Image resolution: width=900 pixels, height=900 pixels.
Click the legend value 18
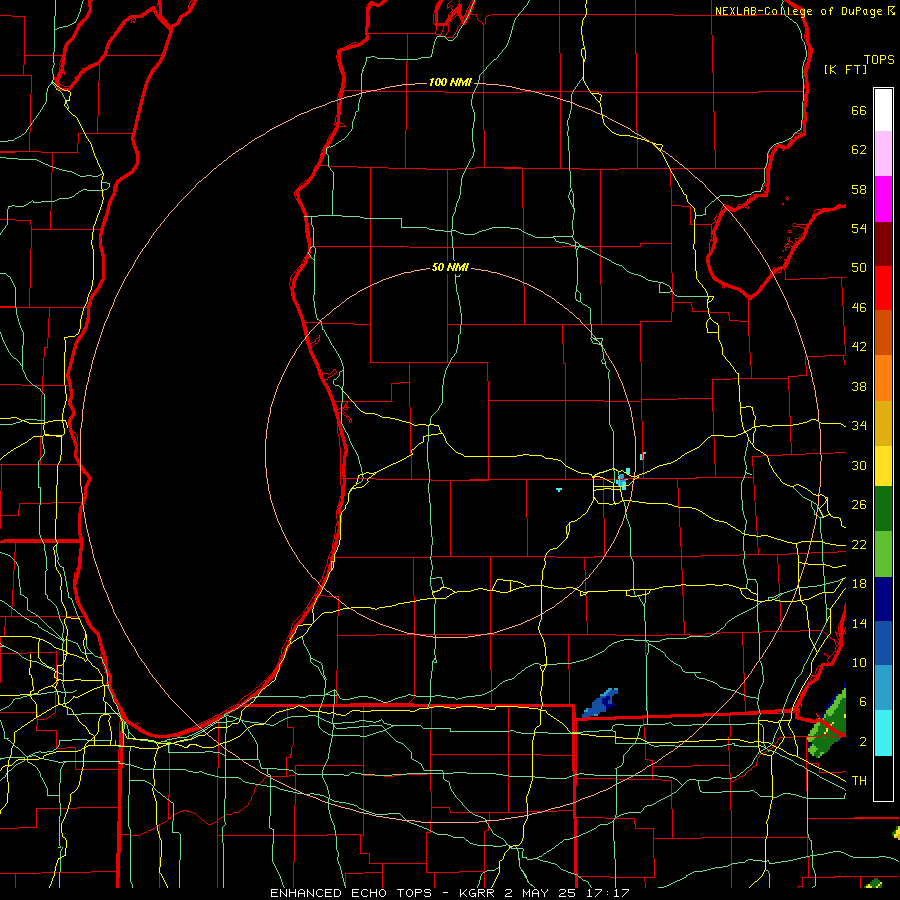tap(859, 584)
